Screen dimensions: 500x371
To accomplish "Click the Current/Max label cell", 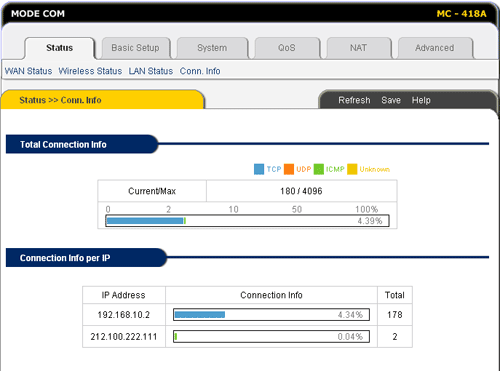I will pyautogui.click(x=152, y=191).
